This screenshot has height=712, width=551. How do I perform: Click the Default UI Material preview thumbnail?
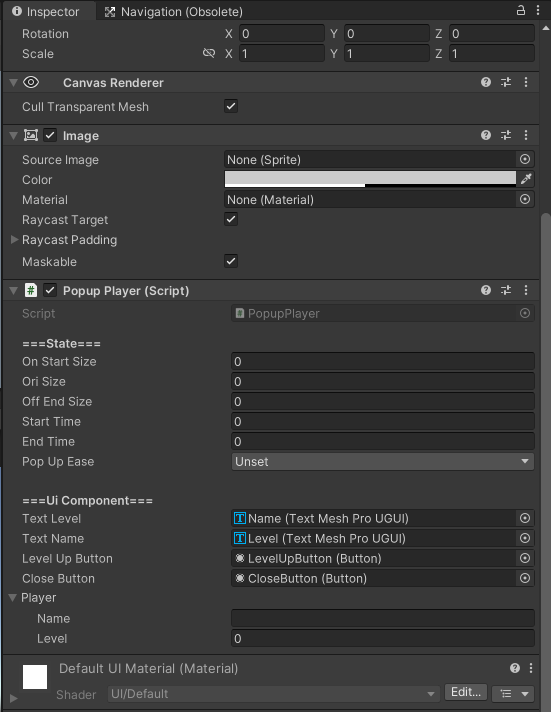click(x=35, y=677)
